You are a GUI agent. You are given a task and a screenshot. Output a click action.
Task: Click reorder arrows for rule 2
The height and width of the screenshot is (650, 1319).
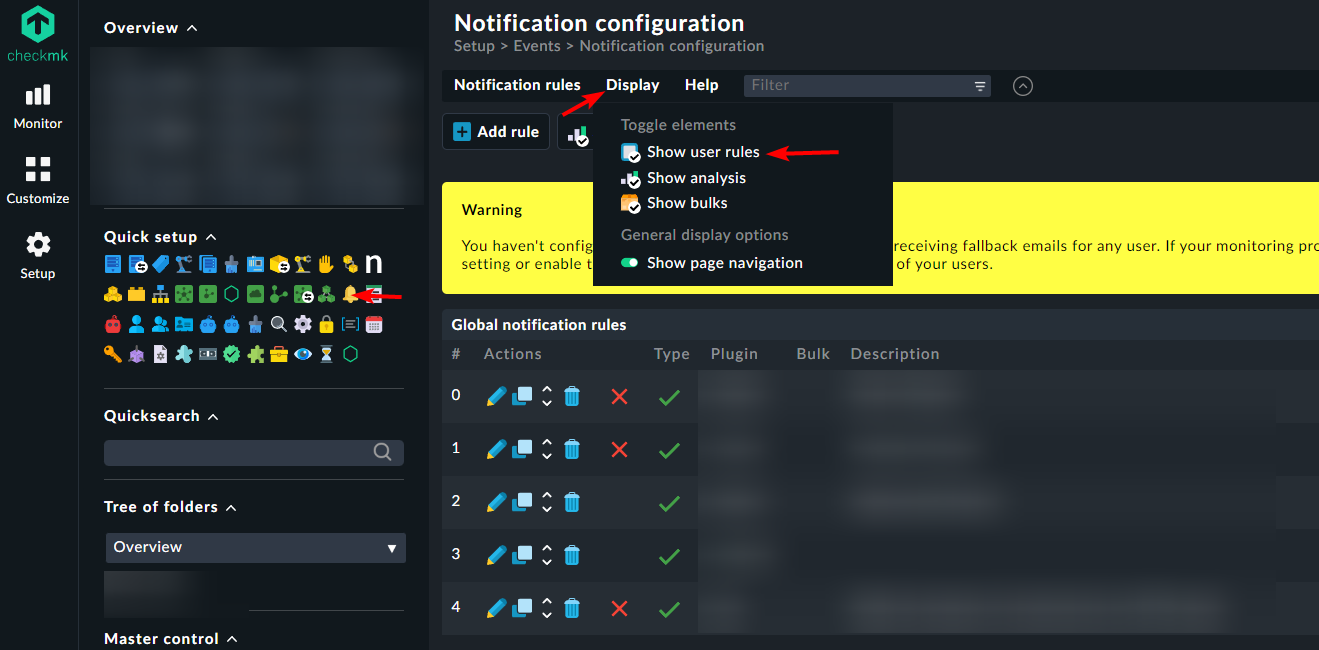pyautogui.click(x=547, y=502)
